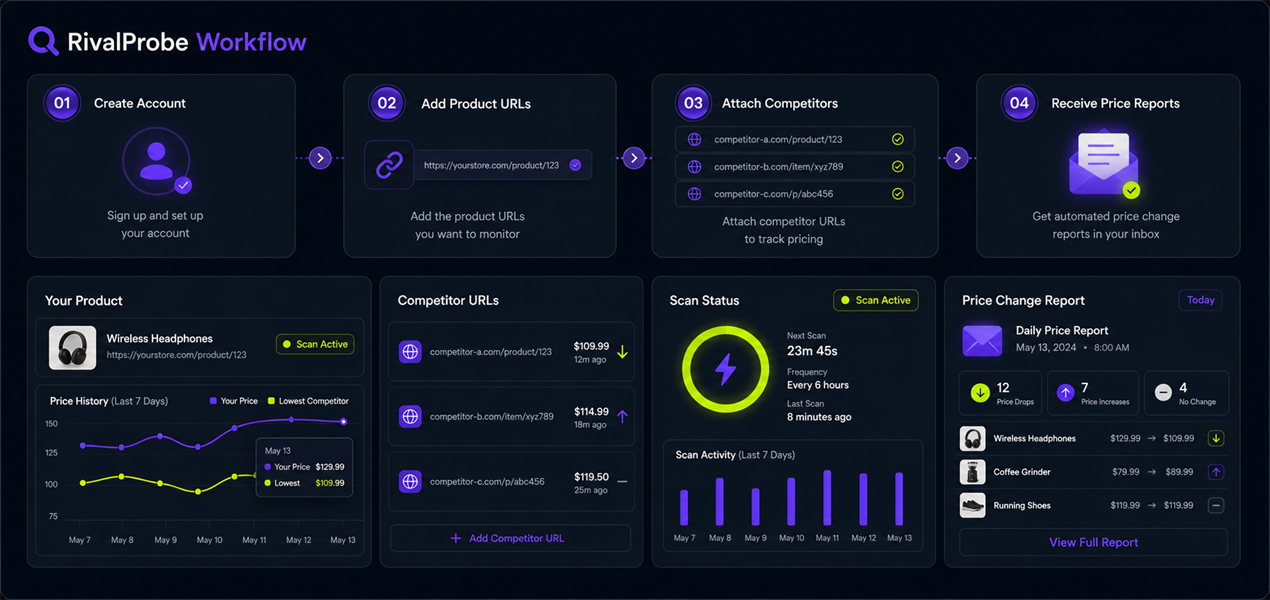Click 'May 13, 2024 • 8:00 AM' report date
This screenshot has height=600, width=1270.
1072,348
